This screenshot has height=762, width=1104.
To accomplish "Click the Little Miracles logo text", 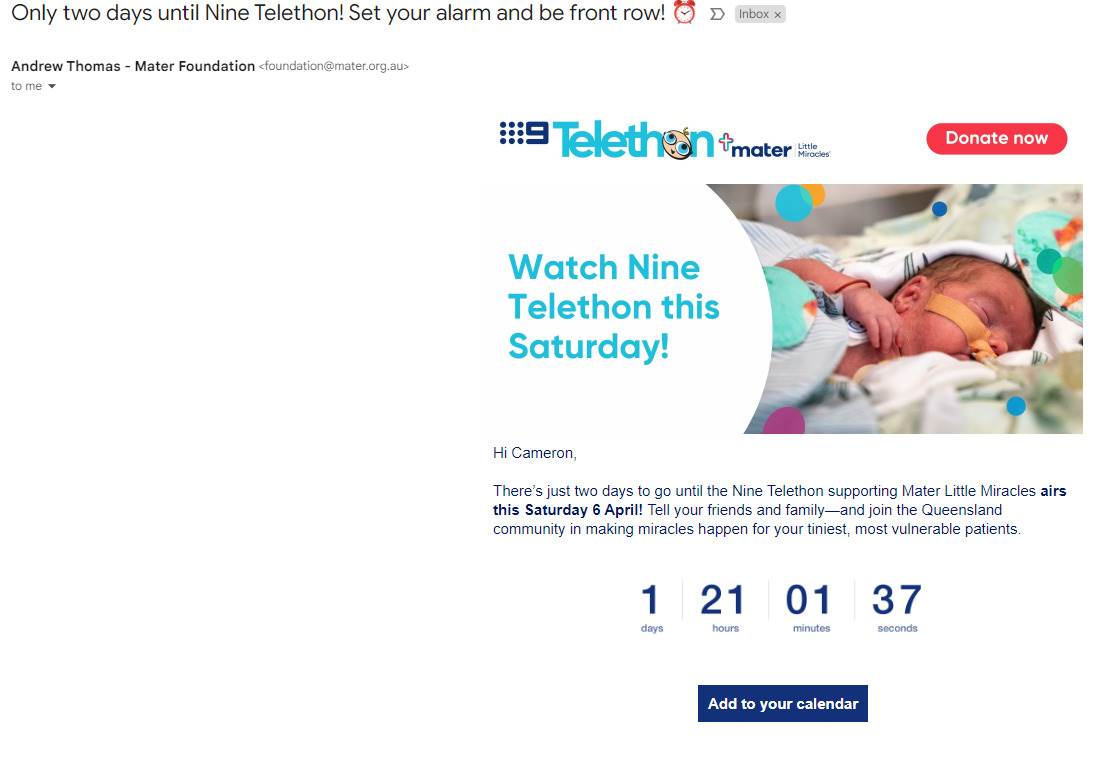I will click(x=813, y=150).
